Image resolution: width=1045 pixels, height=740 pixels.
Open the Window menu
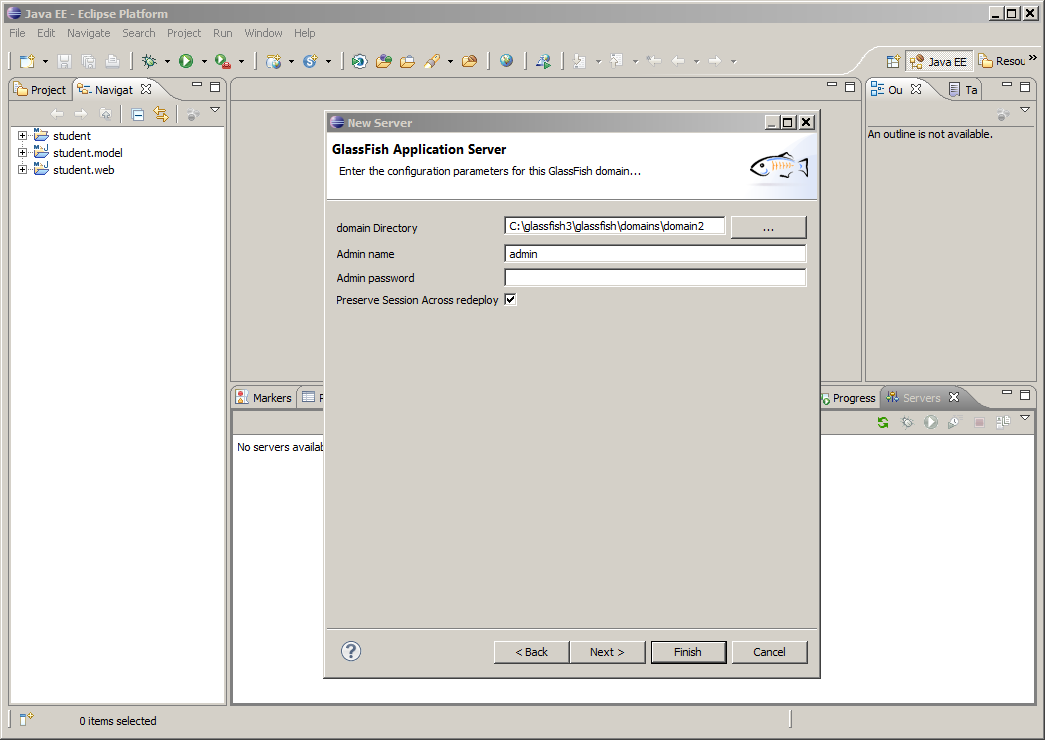[x=263, y=33]
